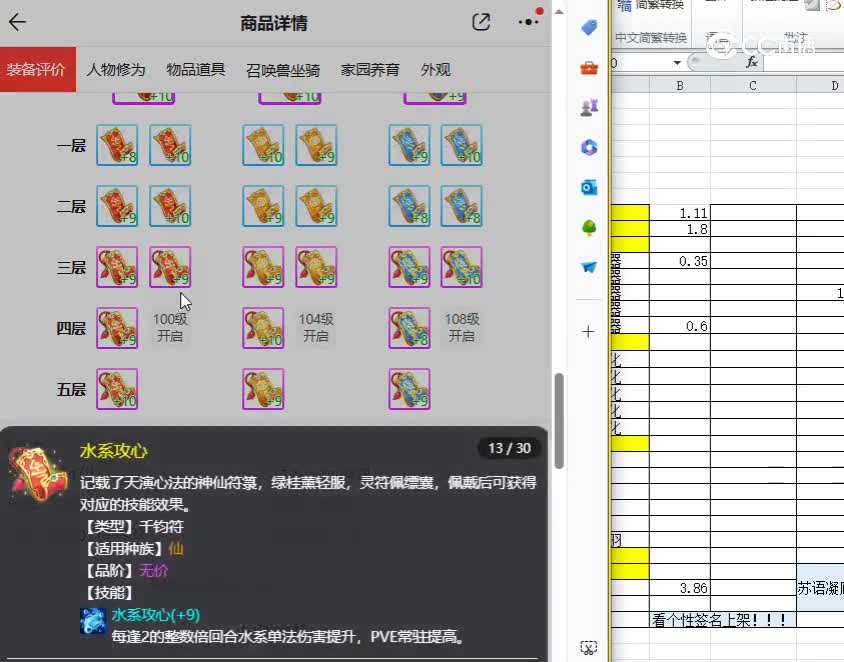The image size is (844, 662).
Task: Select 三层 blue talisman +9
Action: pos(409,267)
